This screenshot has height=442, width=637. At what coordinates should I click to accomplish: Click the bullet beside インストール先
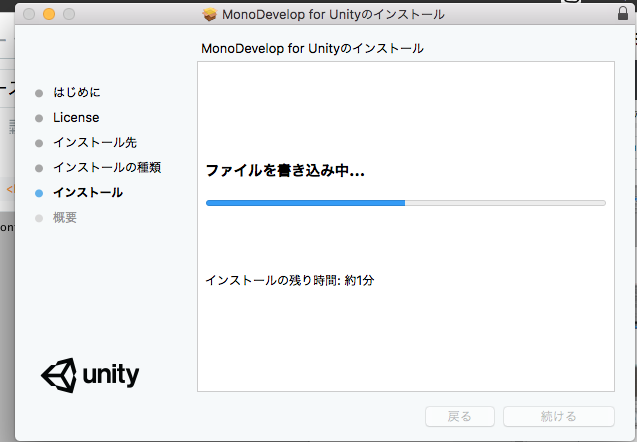(39, 143)
